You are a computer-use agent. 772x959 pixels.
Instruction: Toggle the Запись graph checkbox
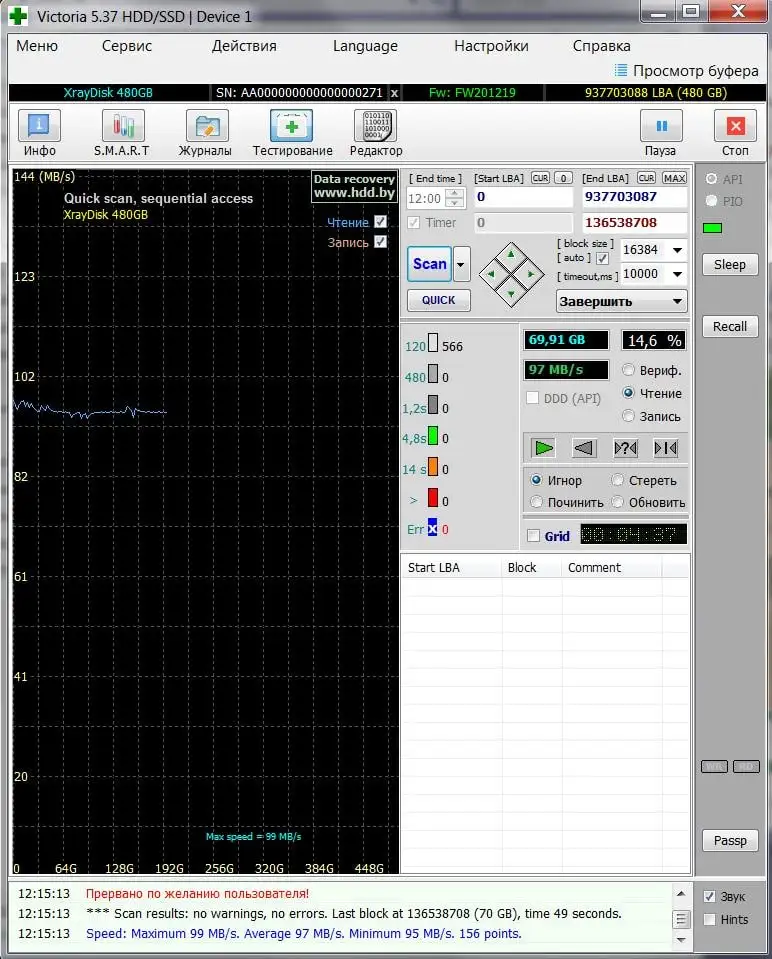click(380, 242)
